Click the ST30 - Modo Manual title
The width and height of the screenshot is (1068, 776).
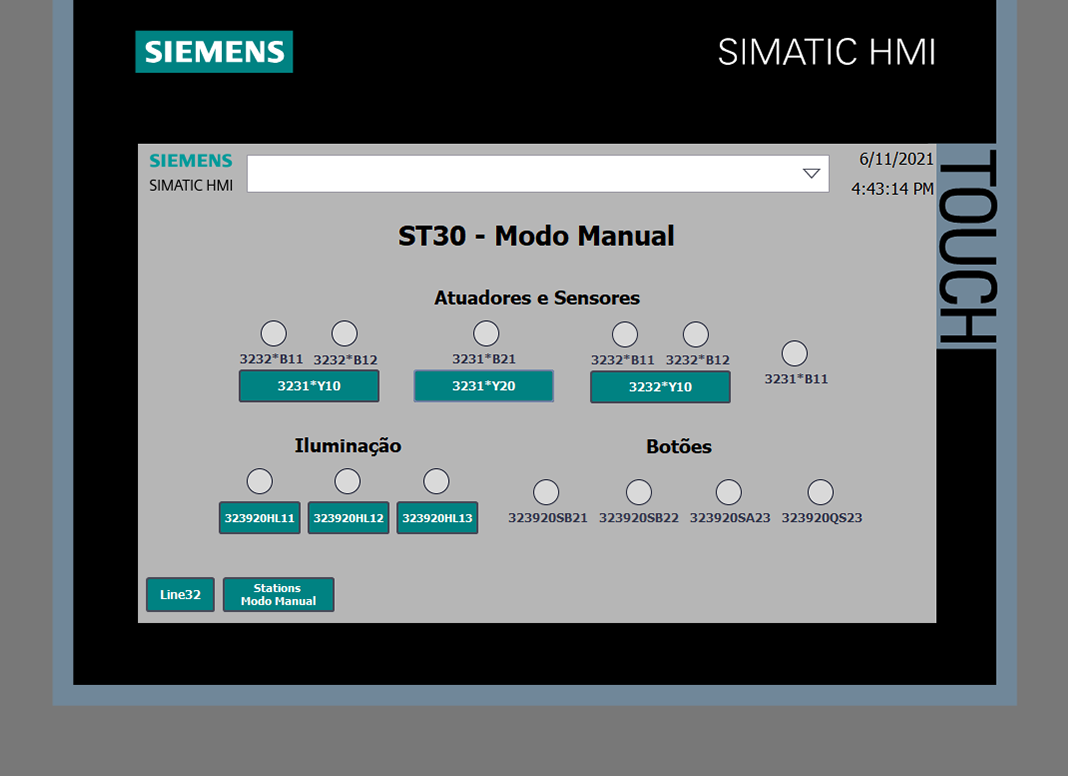coord(537,236)
